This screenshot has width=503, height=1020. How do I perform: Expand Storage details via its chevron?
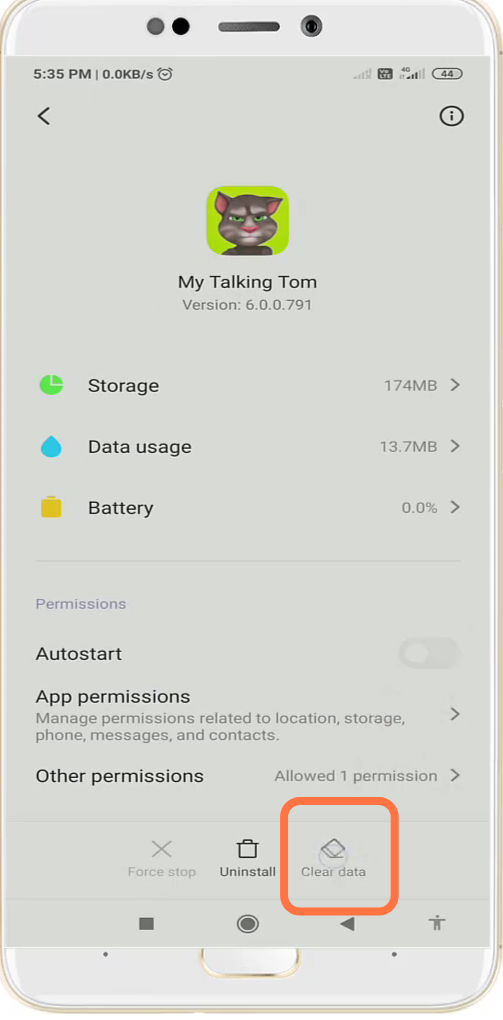click(455, 385)
